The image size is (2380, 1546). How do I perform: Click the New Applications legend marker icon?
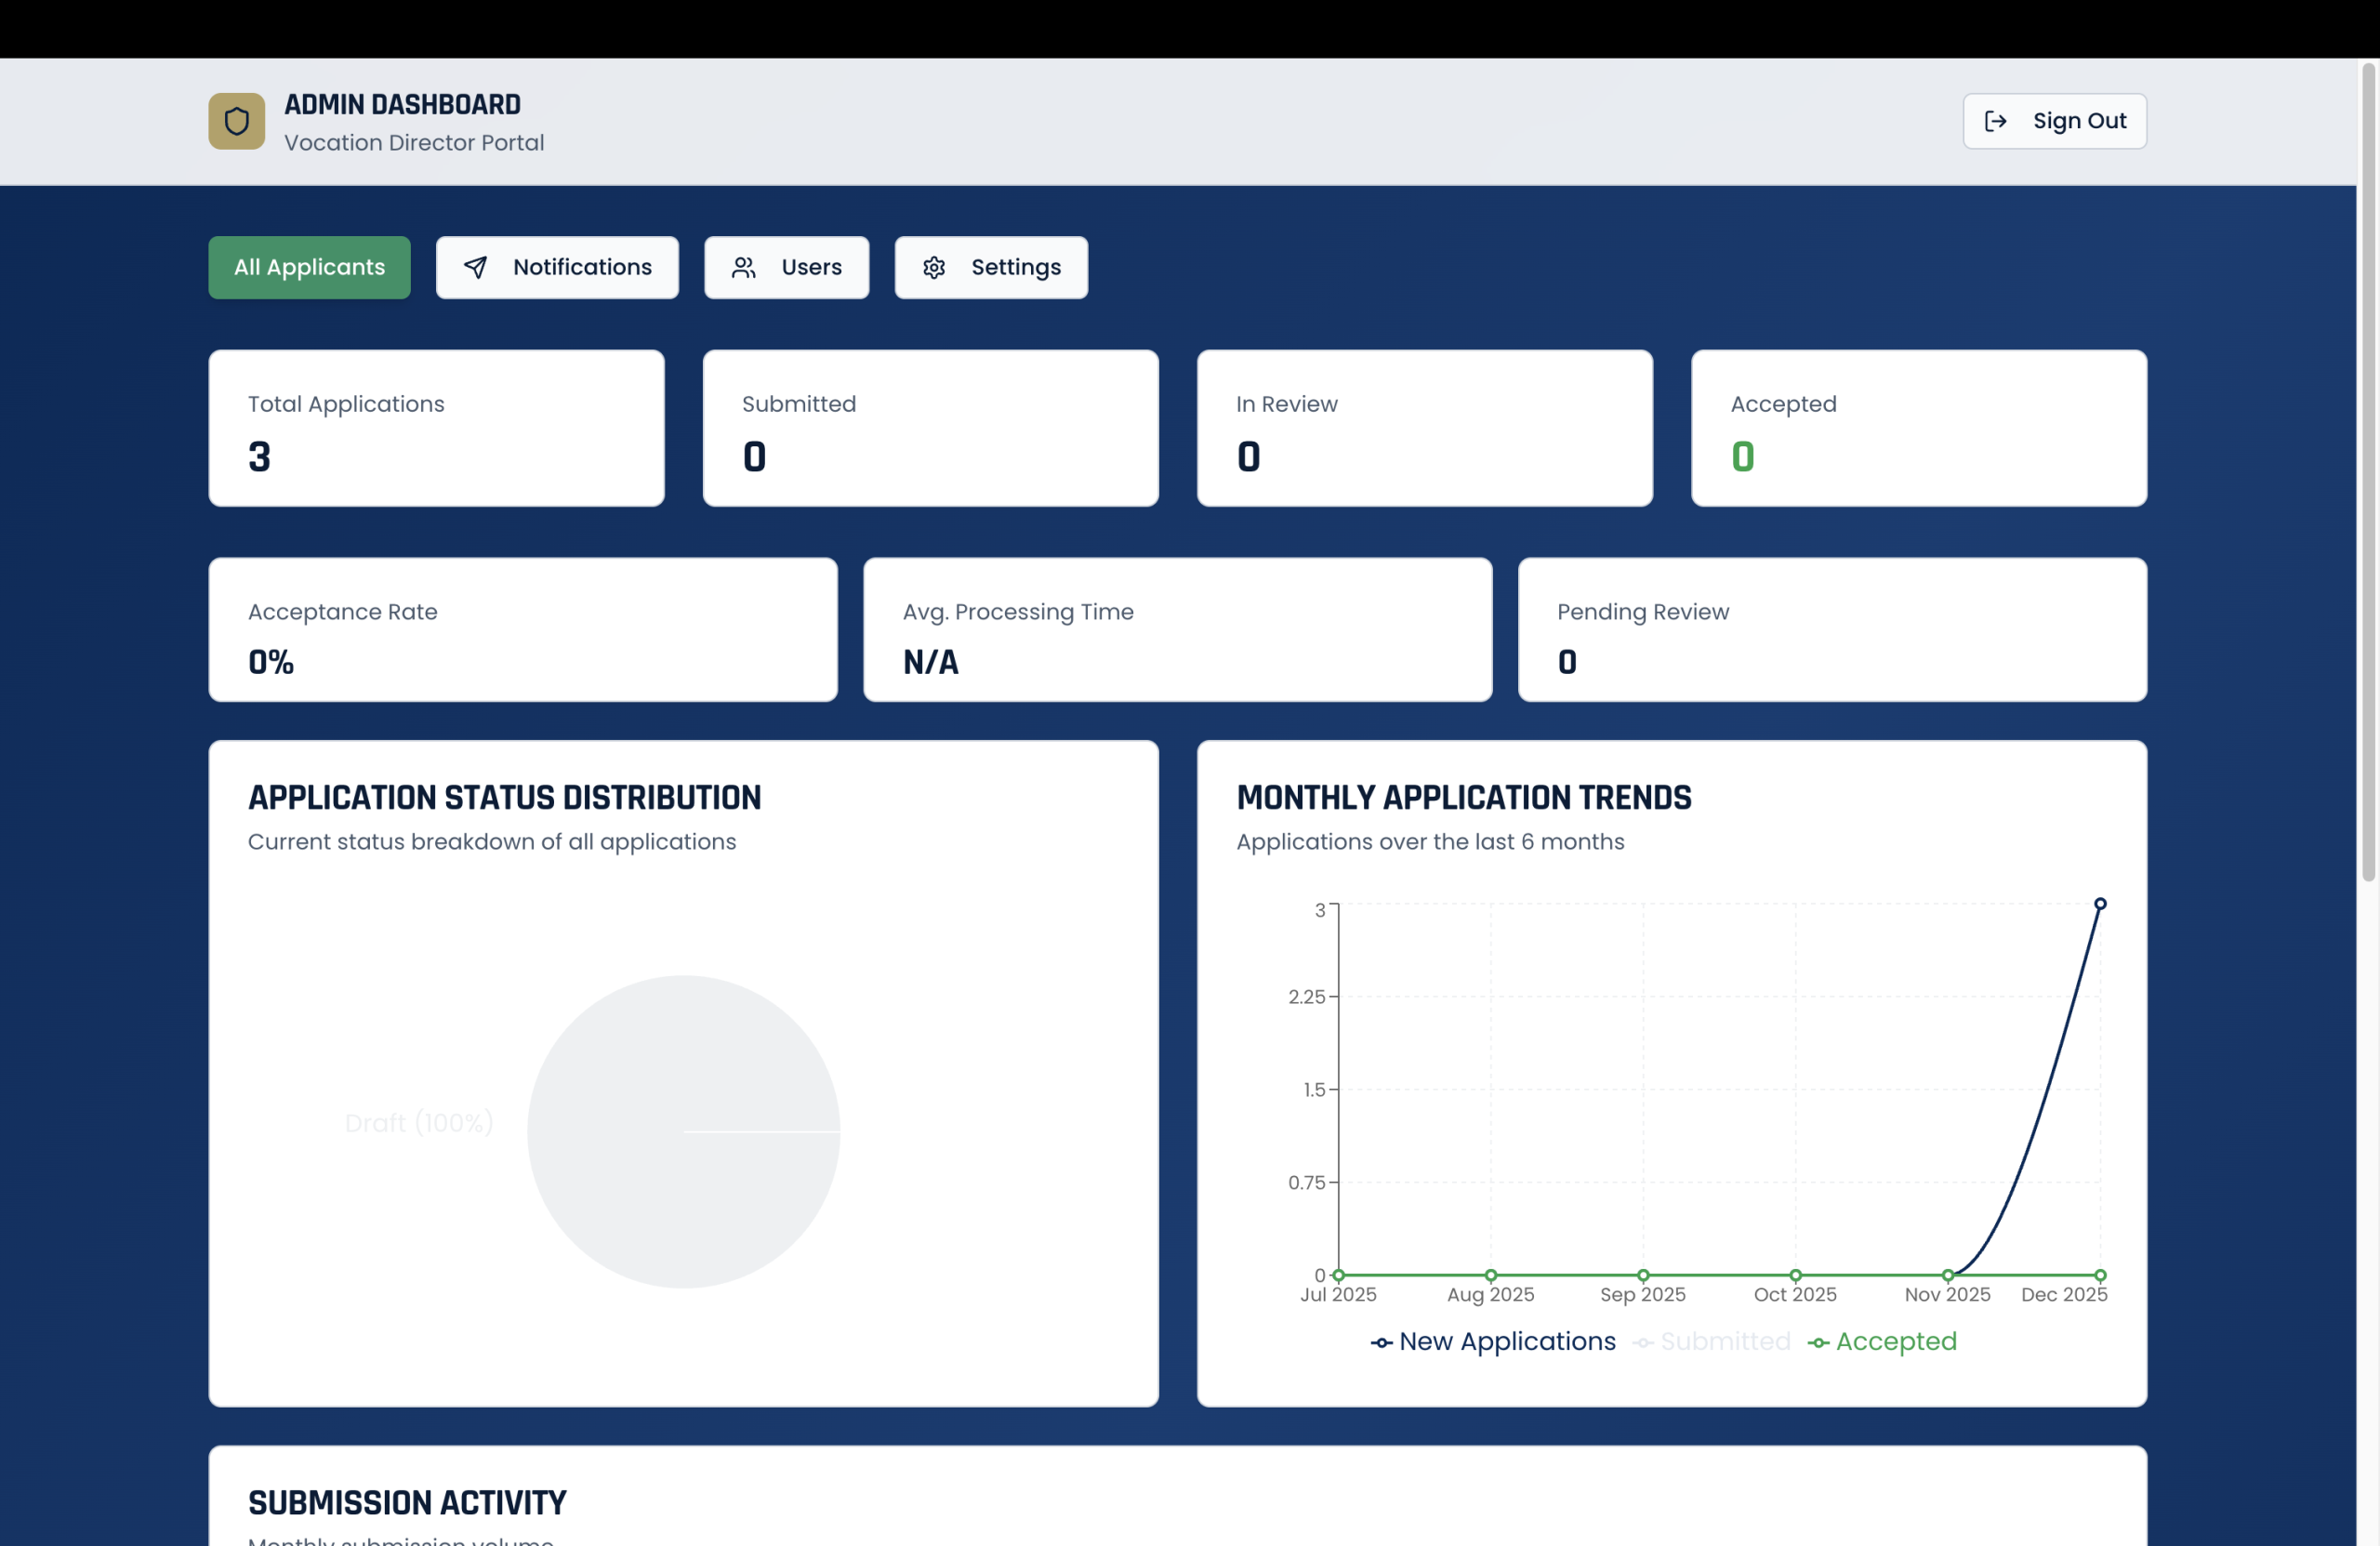[x=1381, y=1343]
